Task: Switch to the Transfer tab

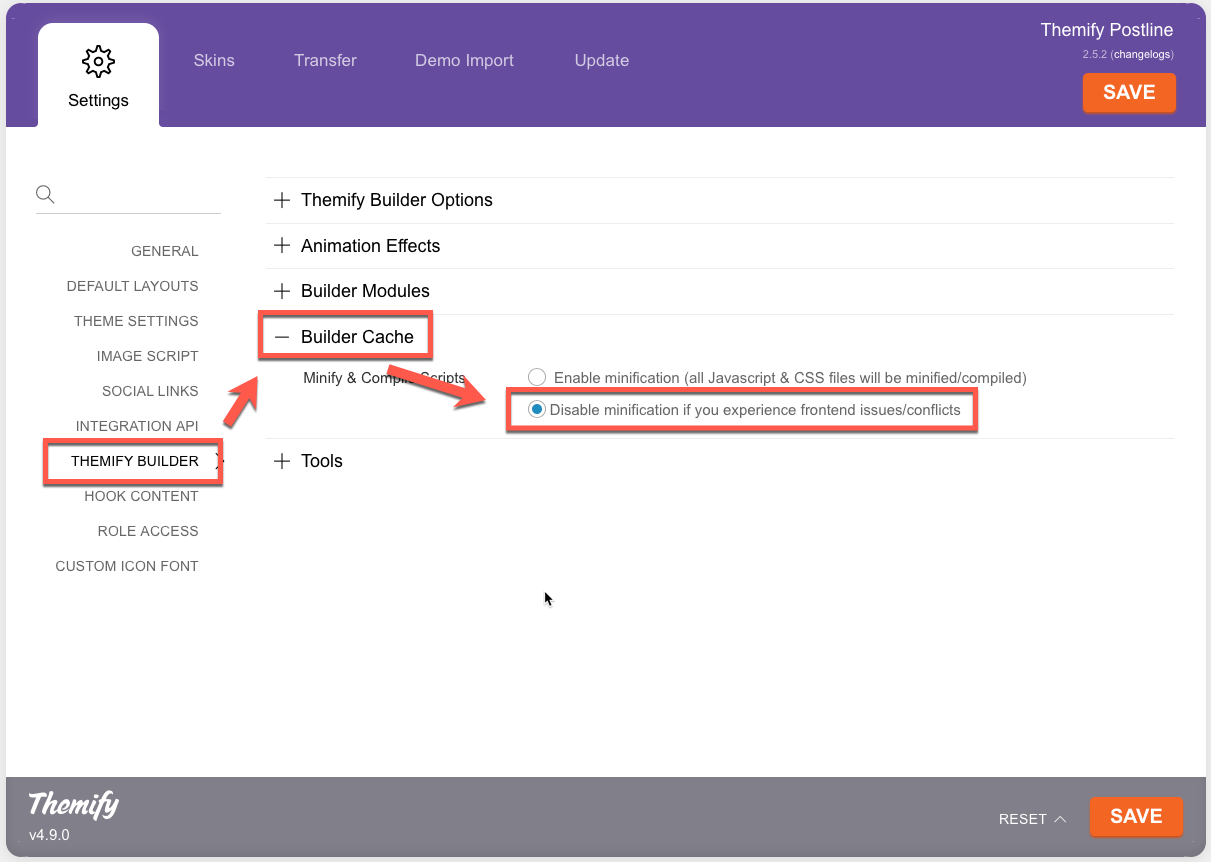Action: (325, 60)
